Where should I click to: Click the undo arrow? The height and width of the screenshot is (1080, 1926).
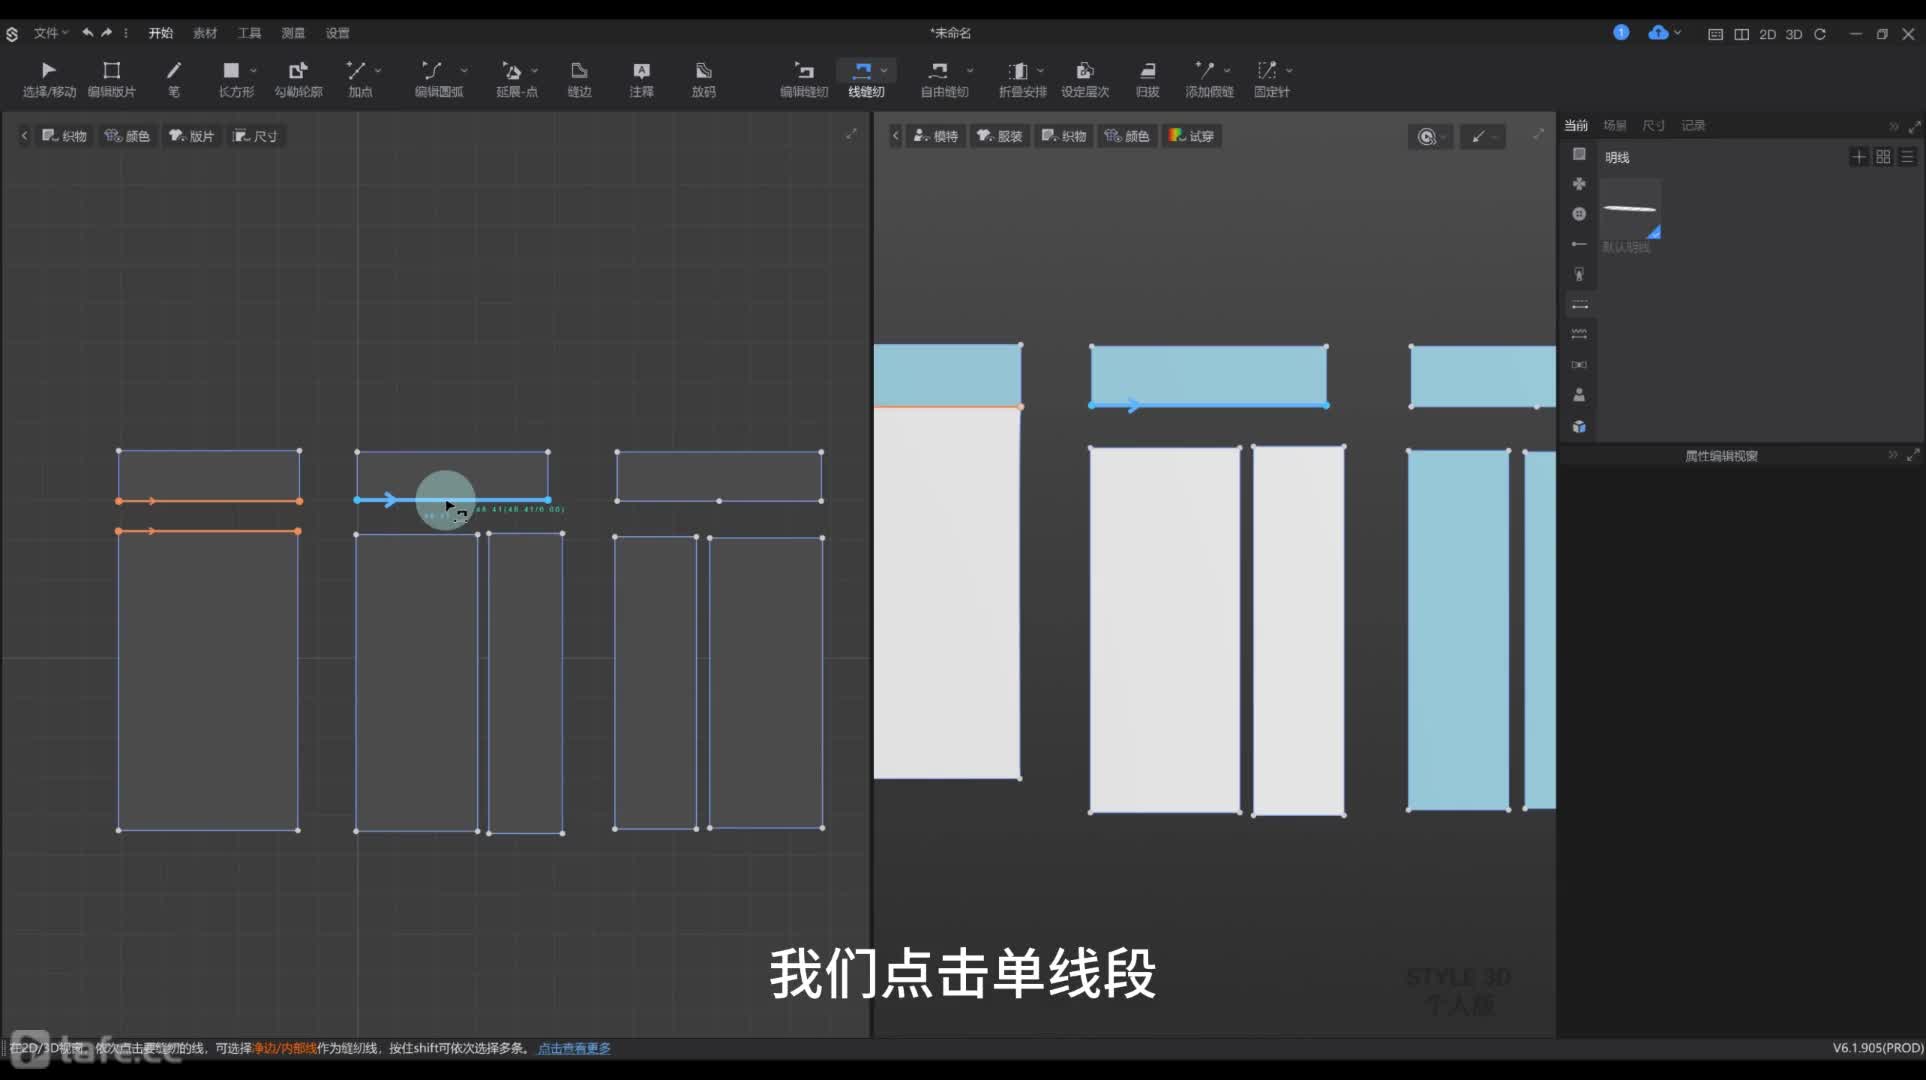(x=88, y=33)
